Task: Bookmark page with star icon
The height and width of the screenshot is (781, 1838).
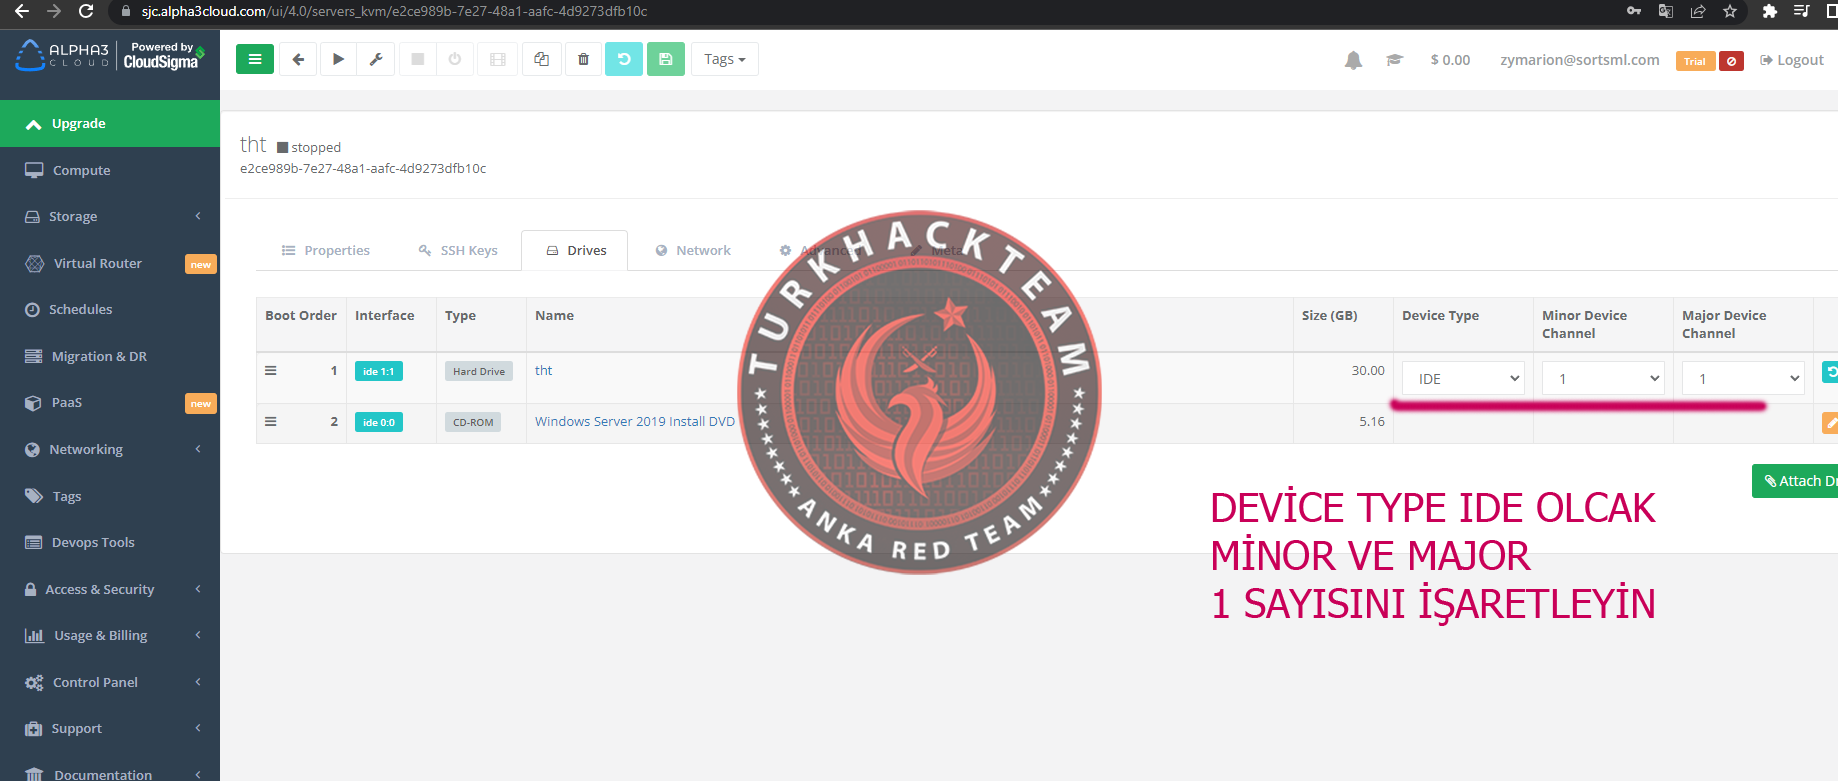Action: click(1730, 11)
